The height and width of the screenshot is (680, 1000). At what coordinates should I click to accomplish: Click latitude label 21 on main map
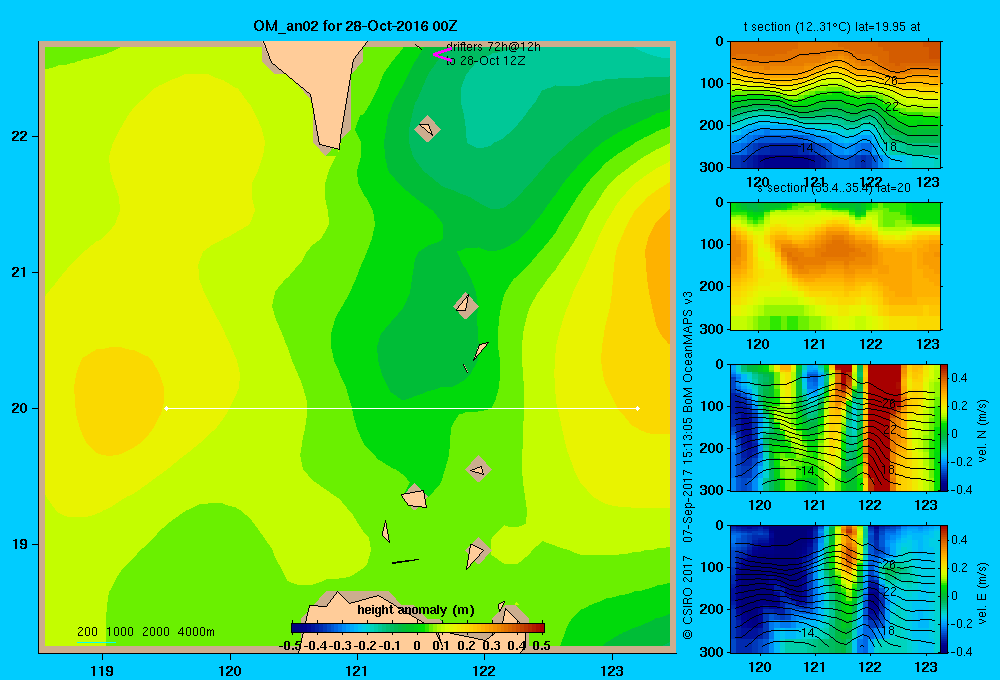pyautogui.click(x=20, y=272)
